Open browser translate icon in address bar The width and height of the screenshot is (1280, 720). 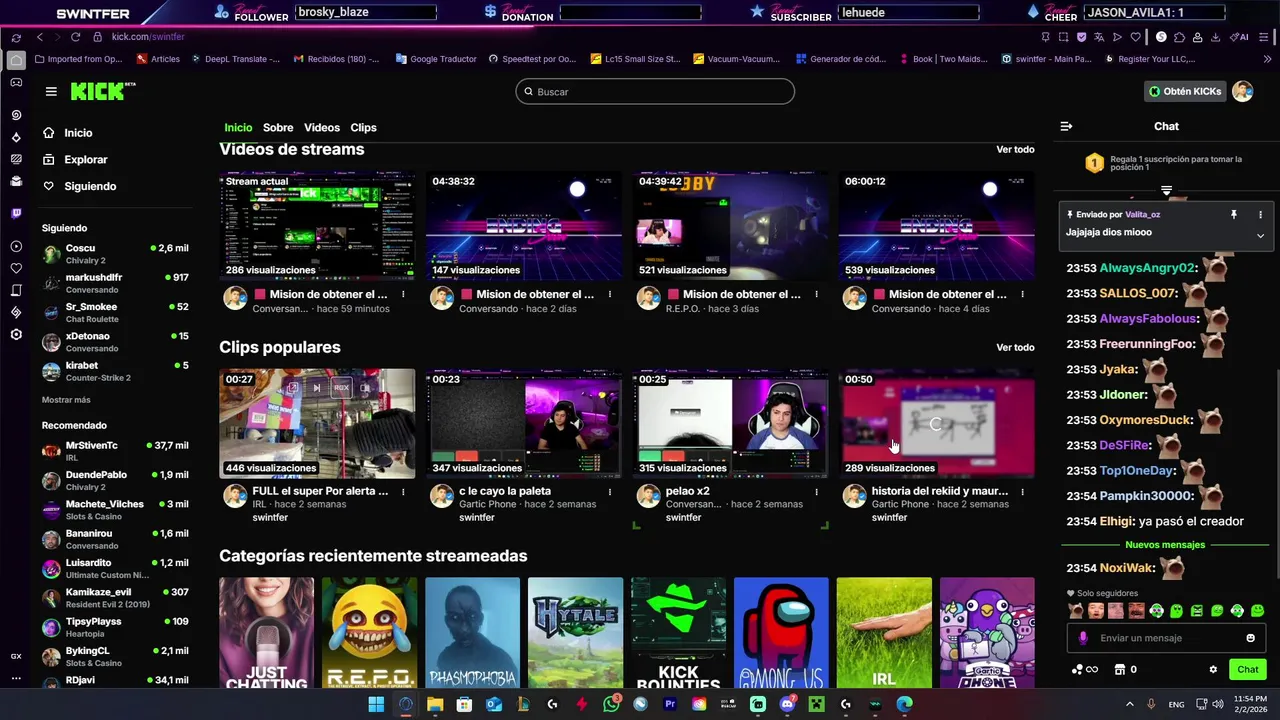pyautogui.click(x=1099, y=37)
